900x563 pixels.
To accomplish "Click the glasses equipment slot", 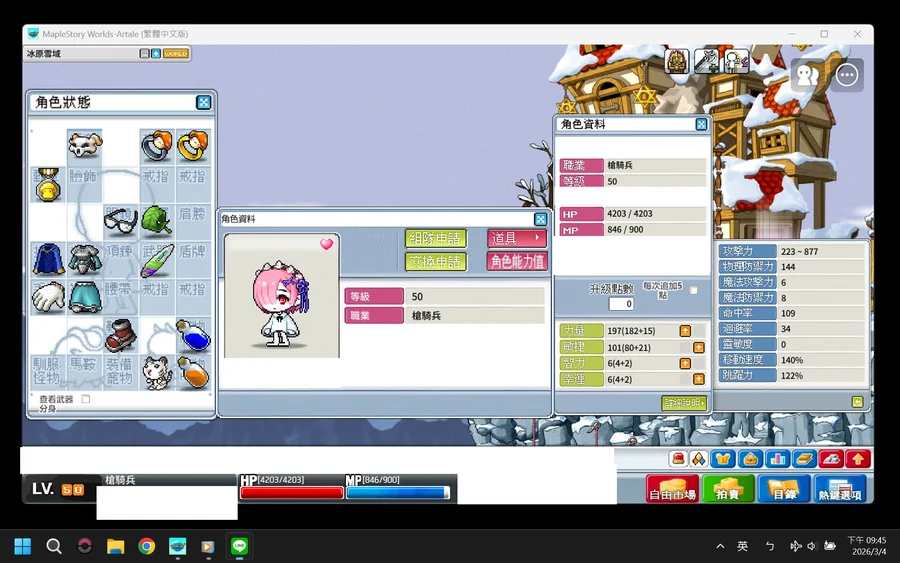I will [120, 220].
